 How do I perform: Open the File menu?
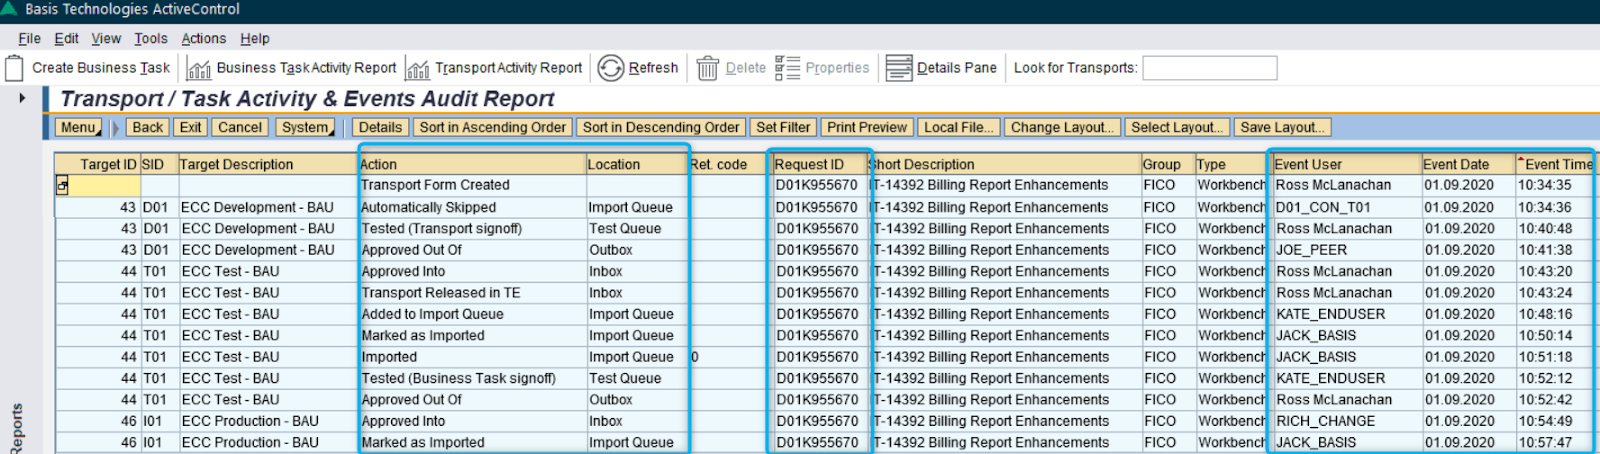pyautogui.click(x=29, y=38)
